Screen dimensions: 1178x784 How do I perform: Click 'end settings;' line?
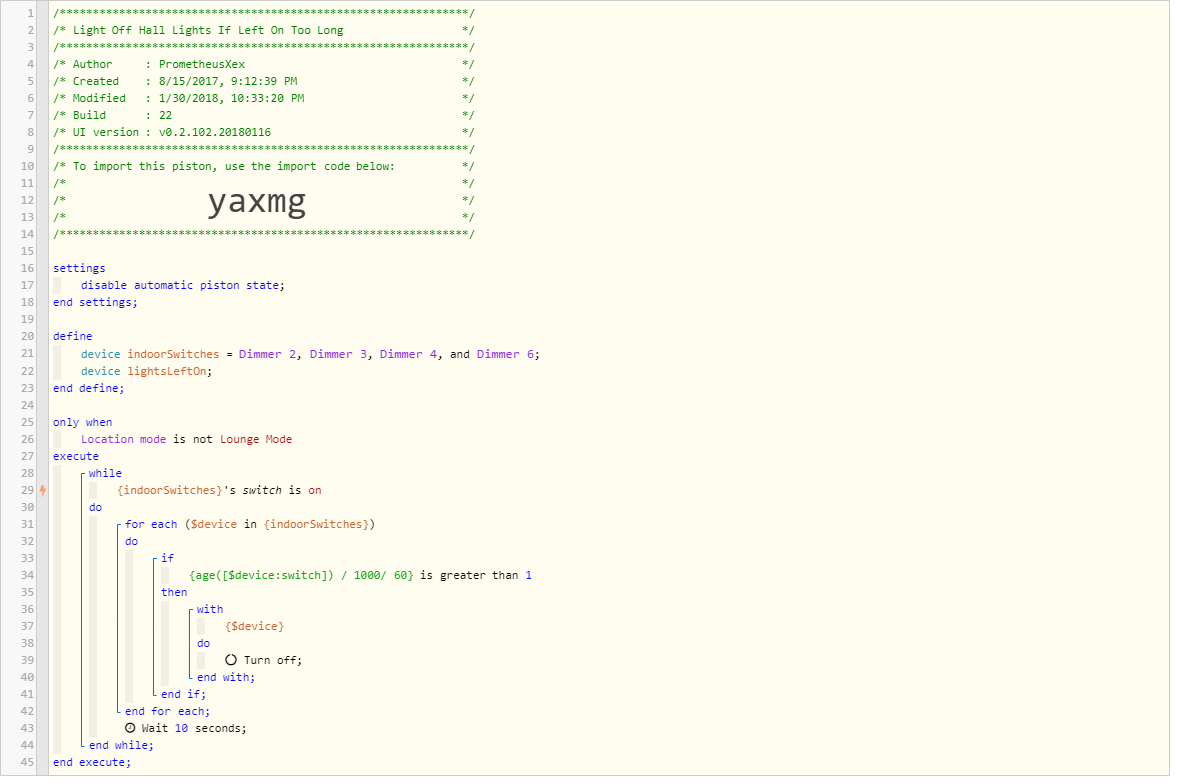[95, 303]
